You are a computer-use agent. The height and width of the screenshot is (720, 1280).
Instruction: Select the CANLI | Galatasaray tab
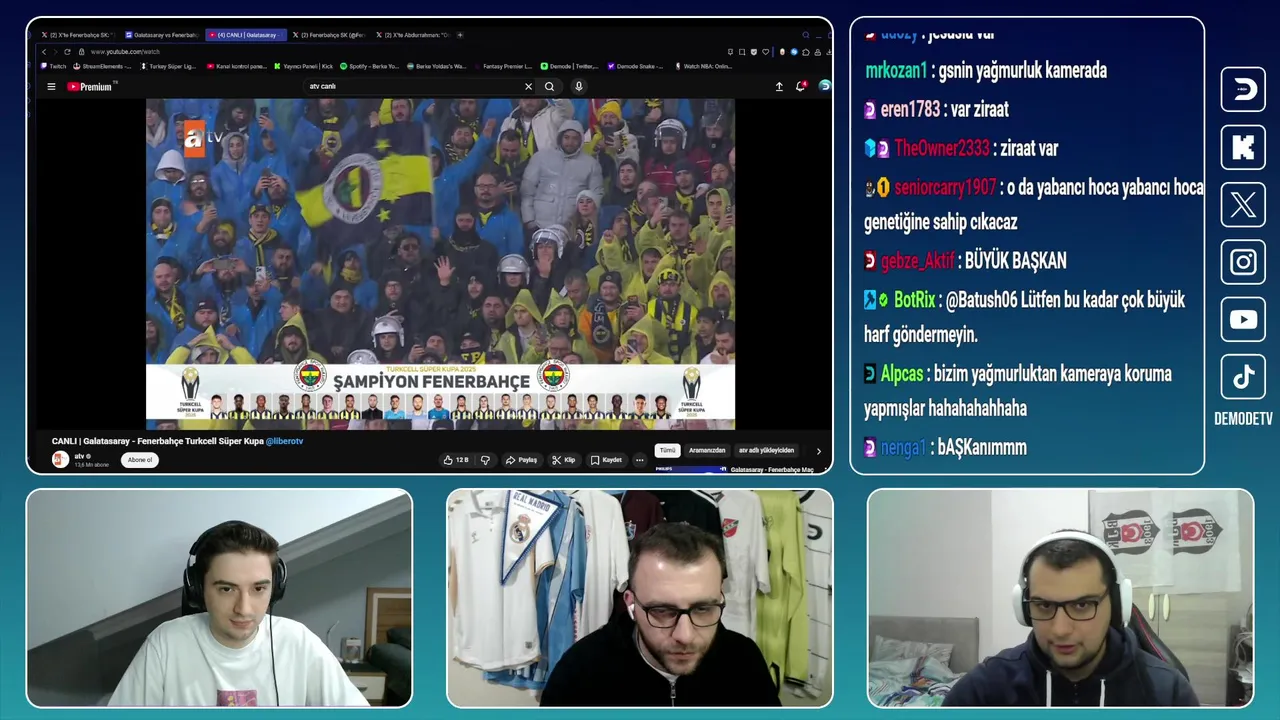[246, 35]
